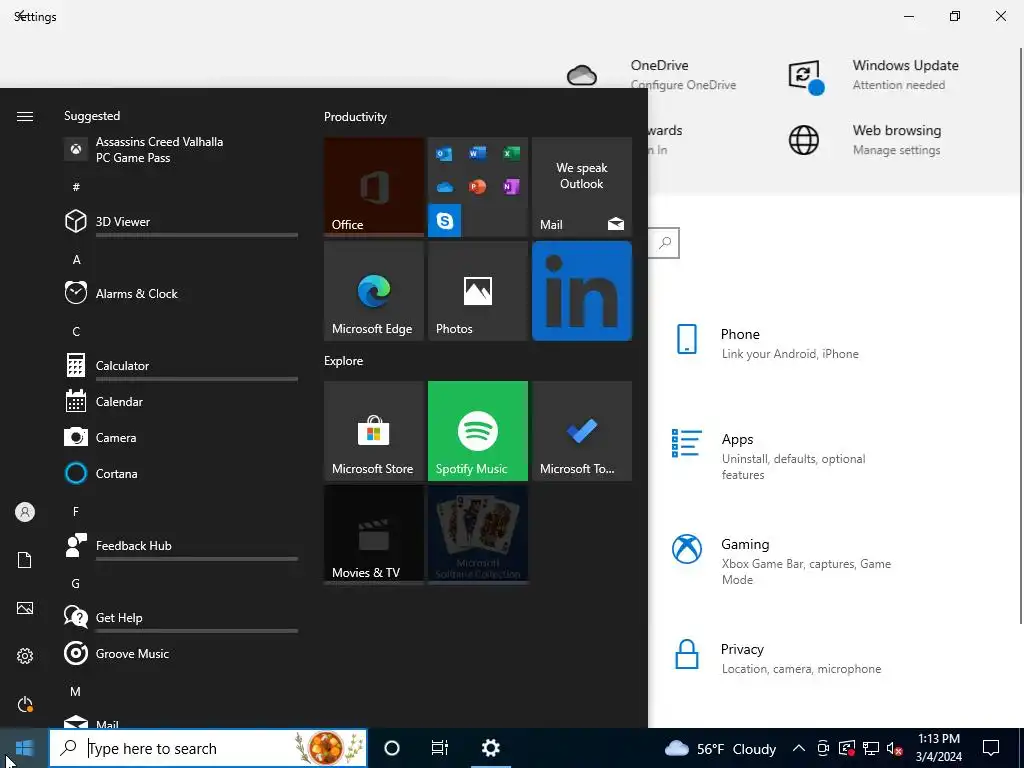Image resolution: width=1024 pixels, height=768 pixels.
Task: Click the # section header
Action: coord(76,187)
